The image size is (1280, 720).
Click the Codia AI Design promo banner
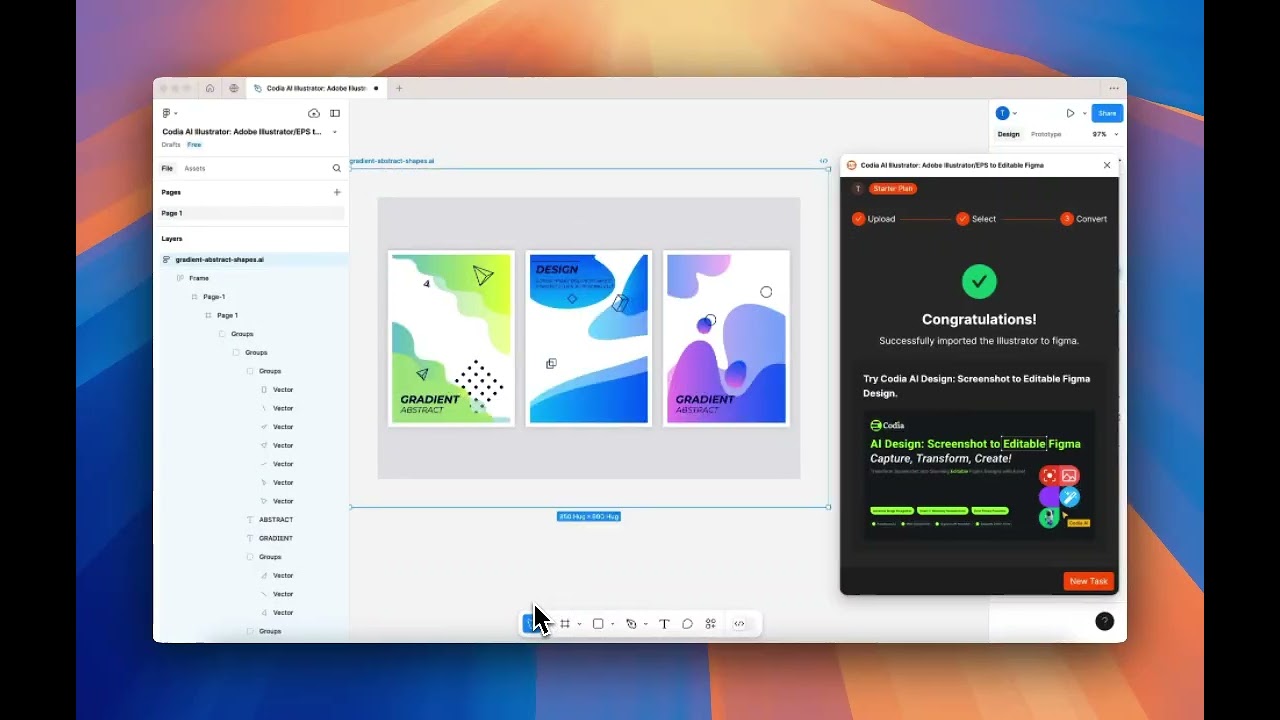979,476
